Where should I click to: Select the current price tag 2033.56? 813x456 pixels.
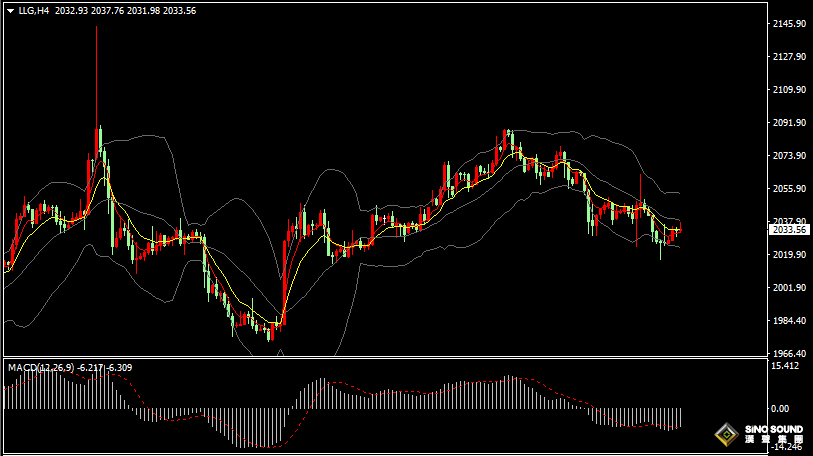tap(791, 230)
